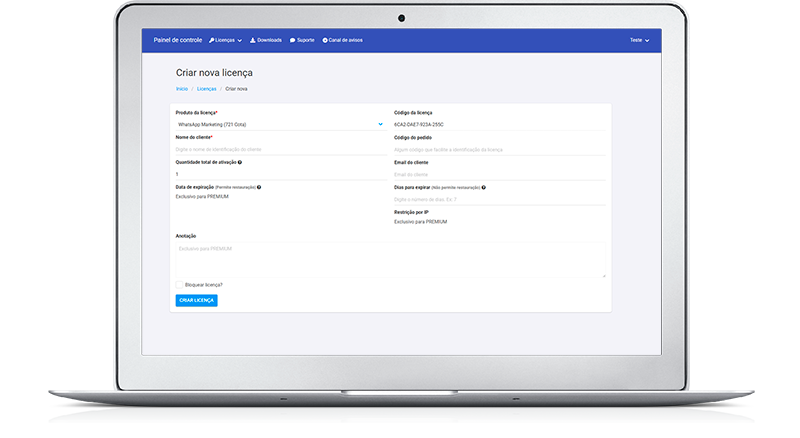Image resolution: width=800 pixels, height=438 pixels.
Task: Follow the Licenças breadcrumb link
Action: 206,89
